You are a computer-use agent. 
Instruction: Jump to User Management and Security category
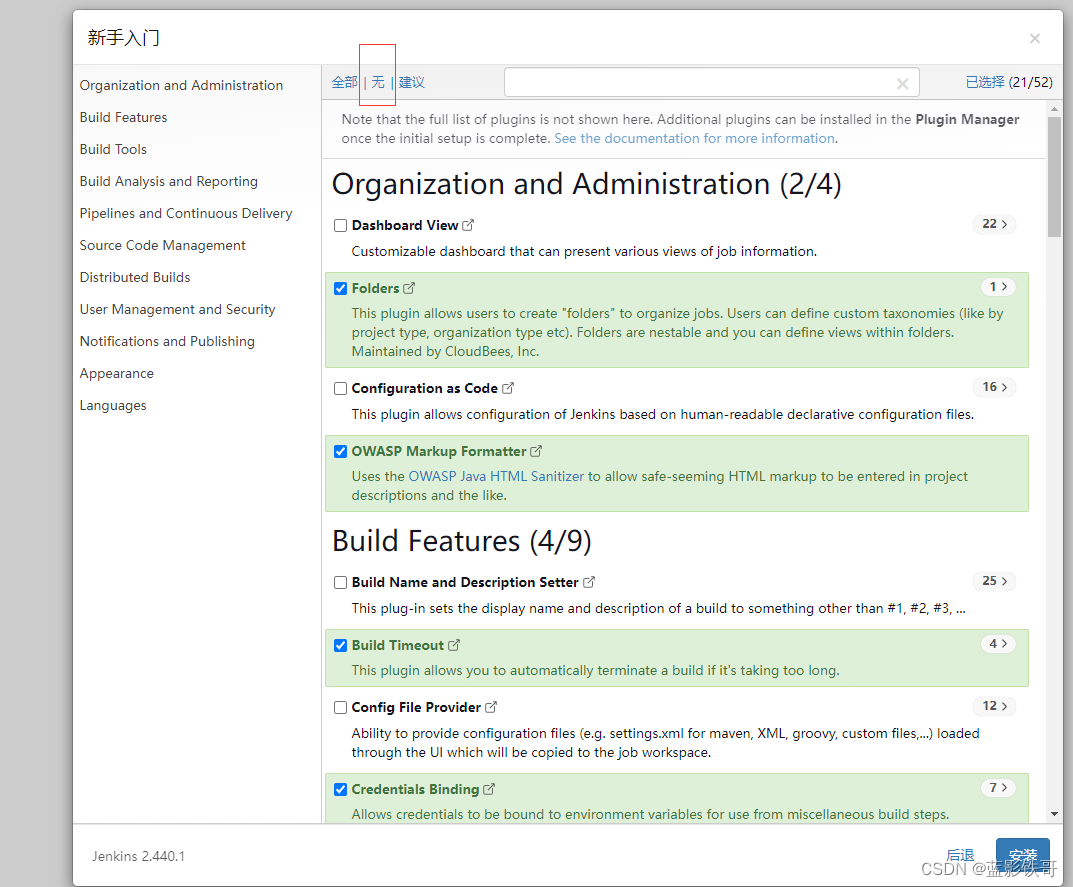(177, 309)
